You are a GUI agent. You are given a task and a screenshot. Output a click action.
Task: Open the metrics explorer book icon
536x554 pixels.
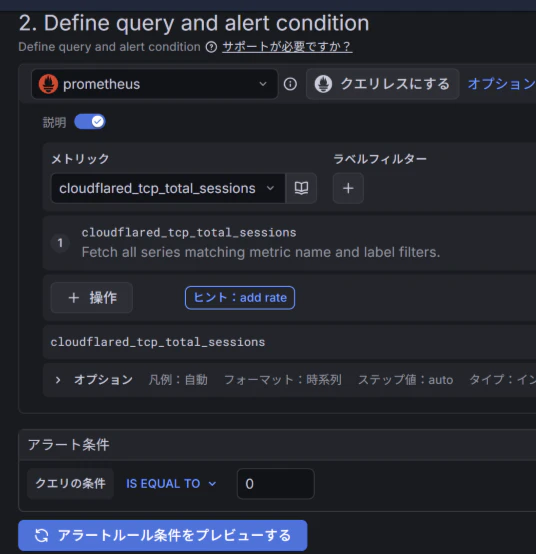[x=301, y=188]
